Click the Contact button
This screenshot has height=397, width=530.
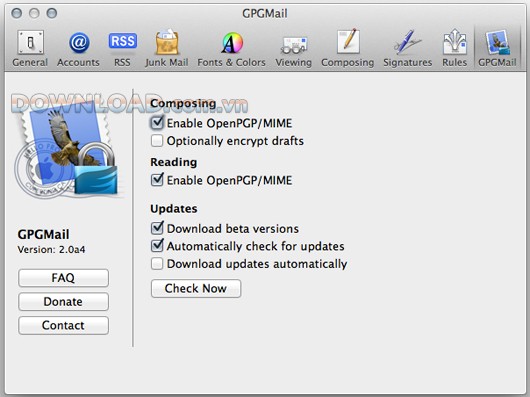64,325
